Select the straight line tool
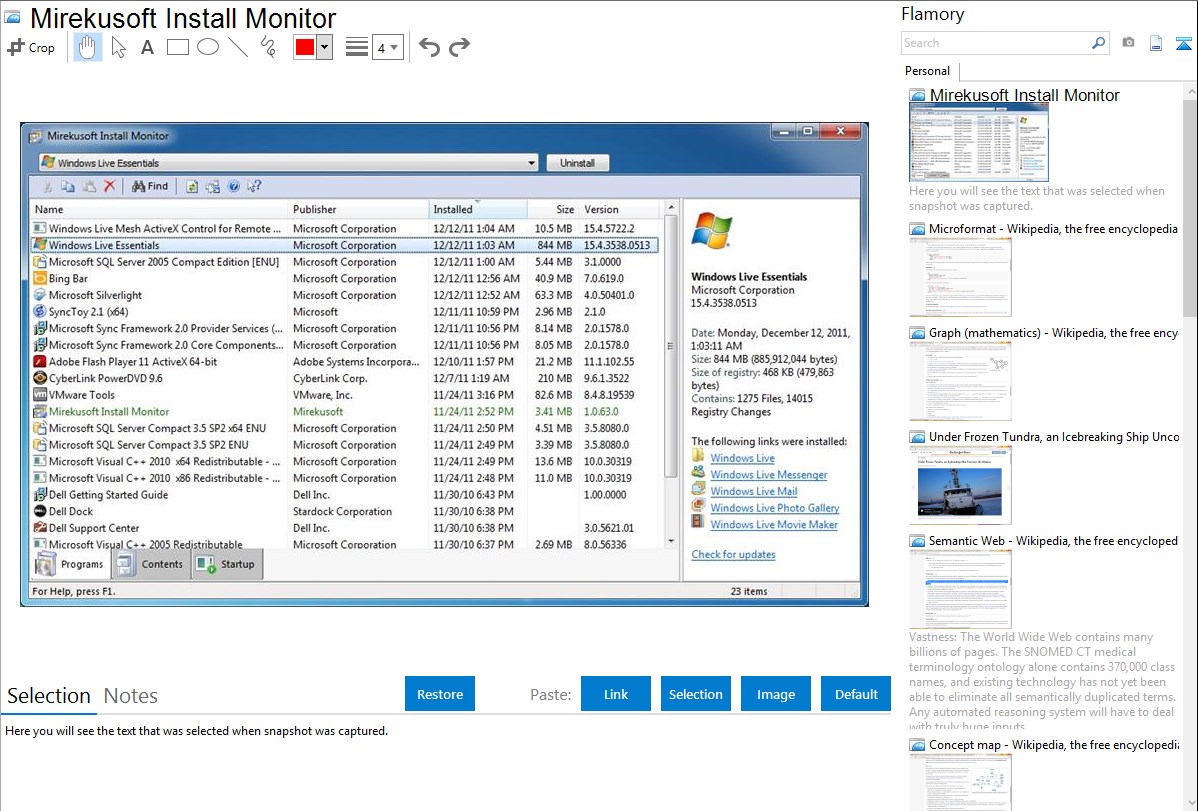 pyautogui.click(x=238, y=47)
